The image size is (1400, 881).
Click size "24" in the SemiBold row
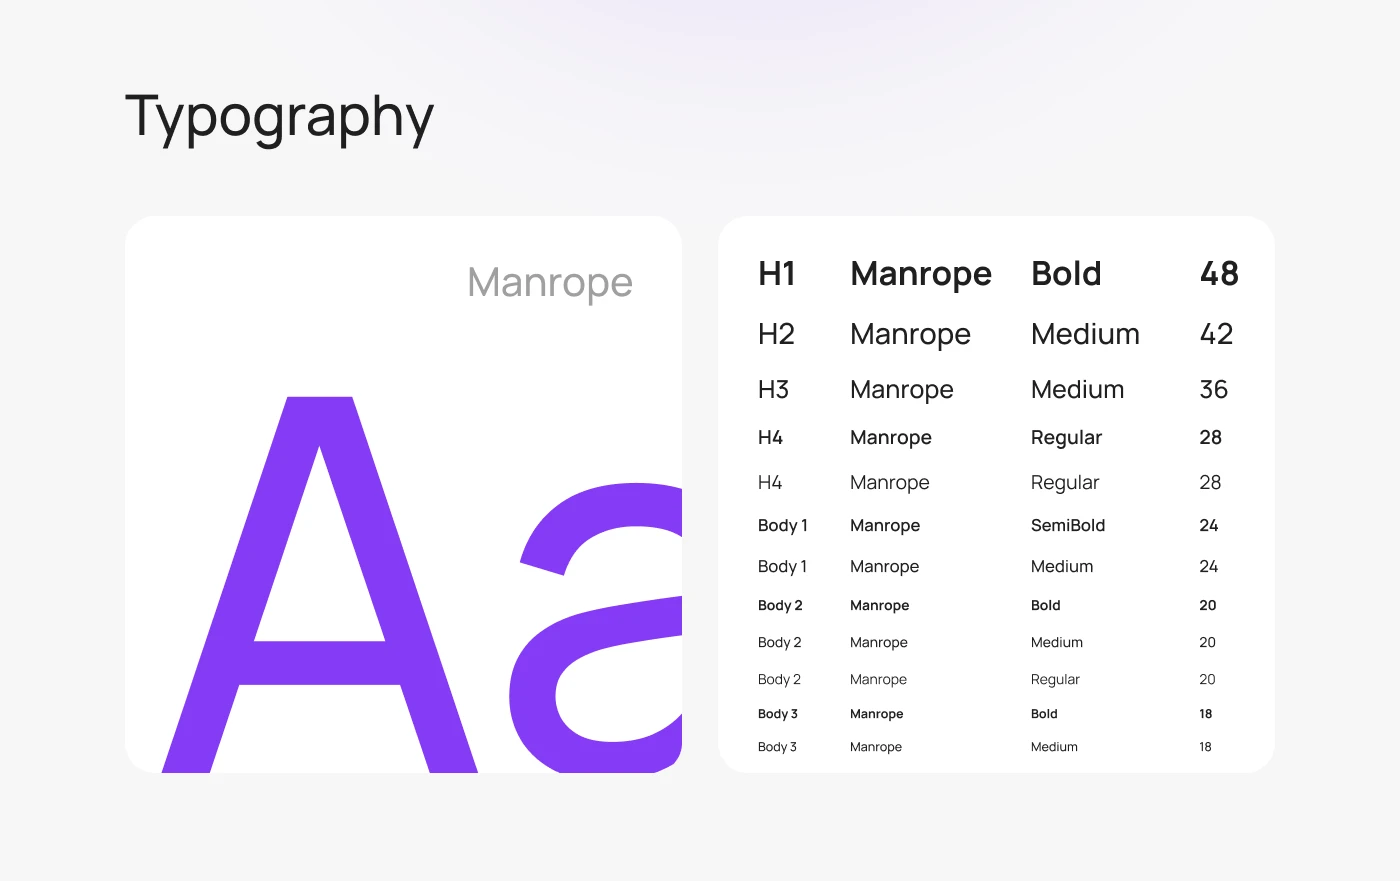click(x=1209, y=525)
